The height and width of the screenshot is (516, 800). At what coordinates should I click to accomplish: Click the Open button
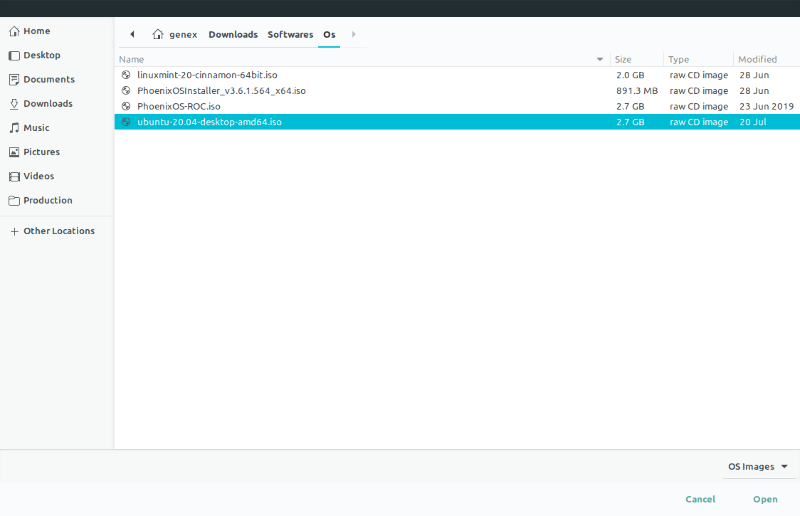765,499
